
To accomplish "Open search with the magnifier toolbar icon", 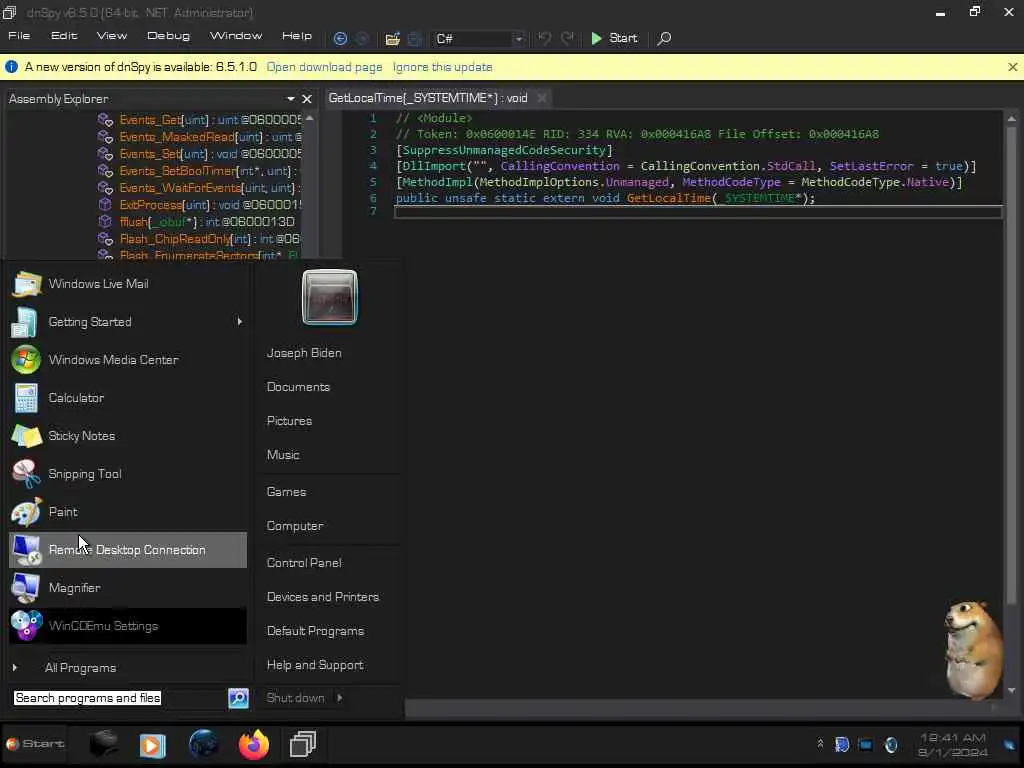I will [664, 39].
